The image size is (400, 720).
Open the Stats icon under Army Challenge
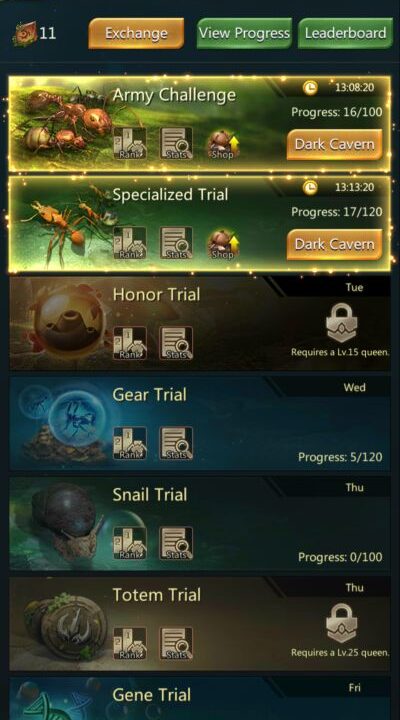point(176,143)
